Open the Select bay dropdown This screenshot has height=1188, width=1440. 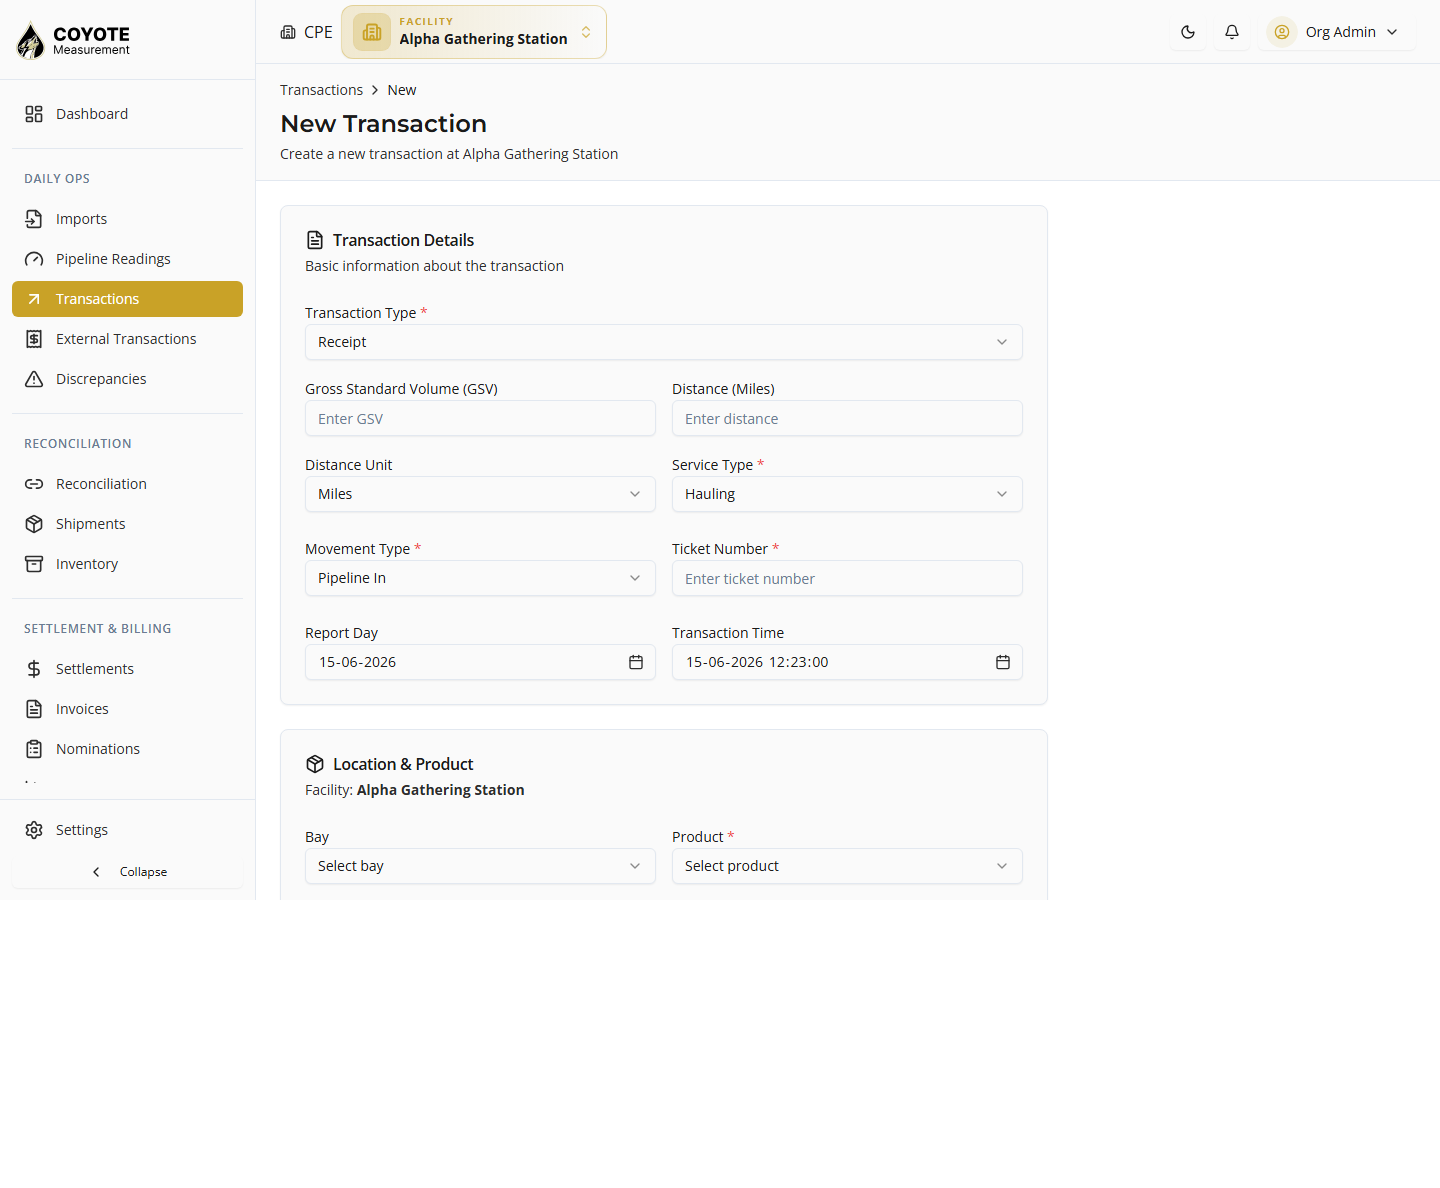tap(480, 866)
